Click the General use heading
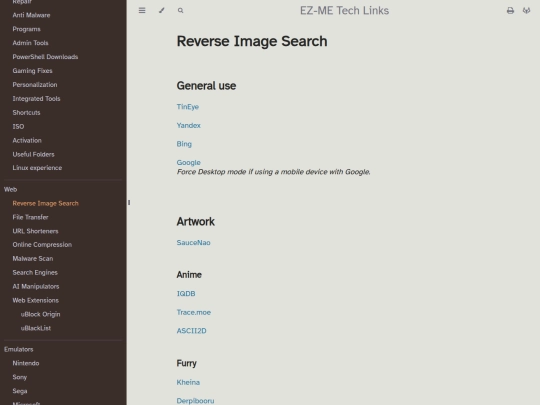This screenshot has width=540, height=405. (x=206, y=86)
